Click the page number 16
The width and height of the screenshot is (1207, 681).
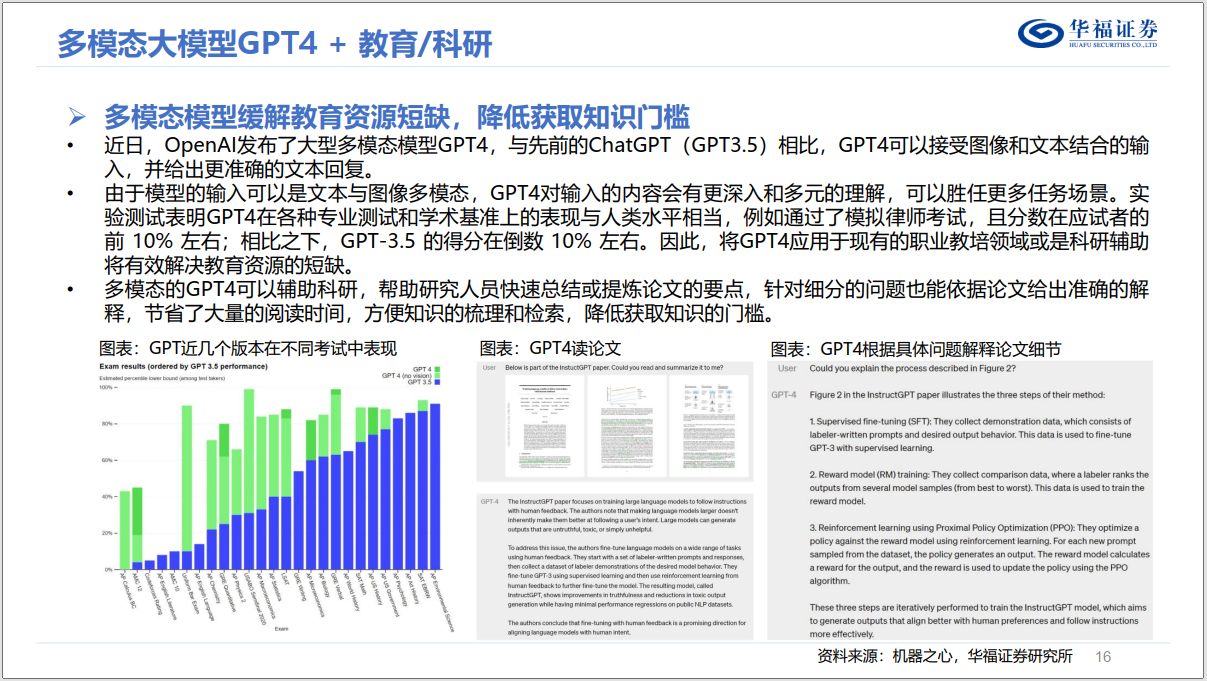(x=1104, y=657)
